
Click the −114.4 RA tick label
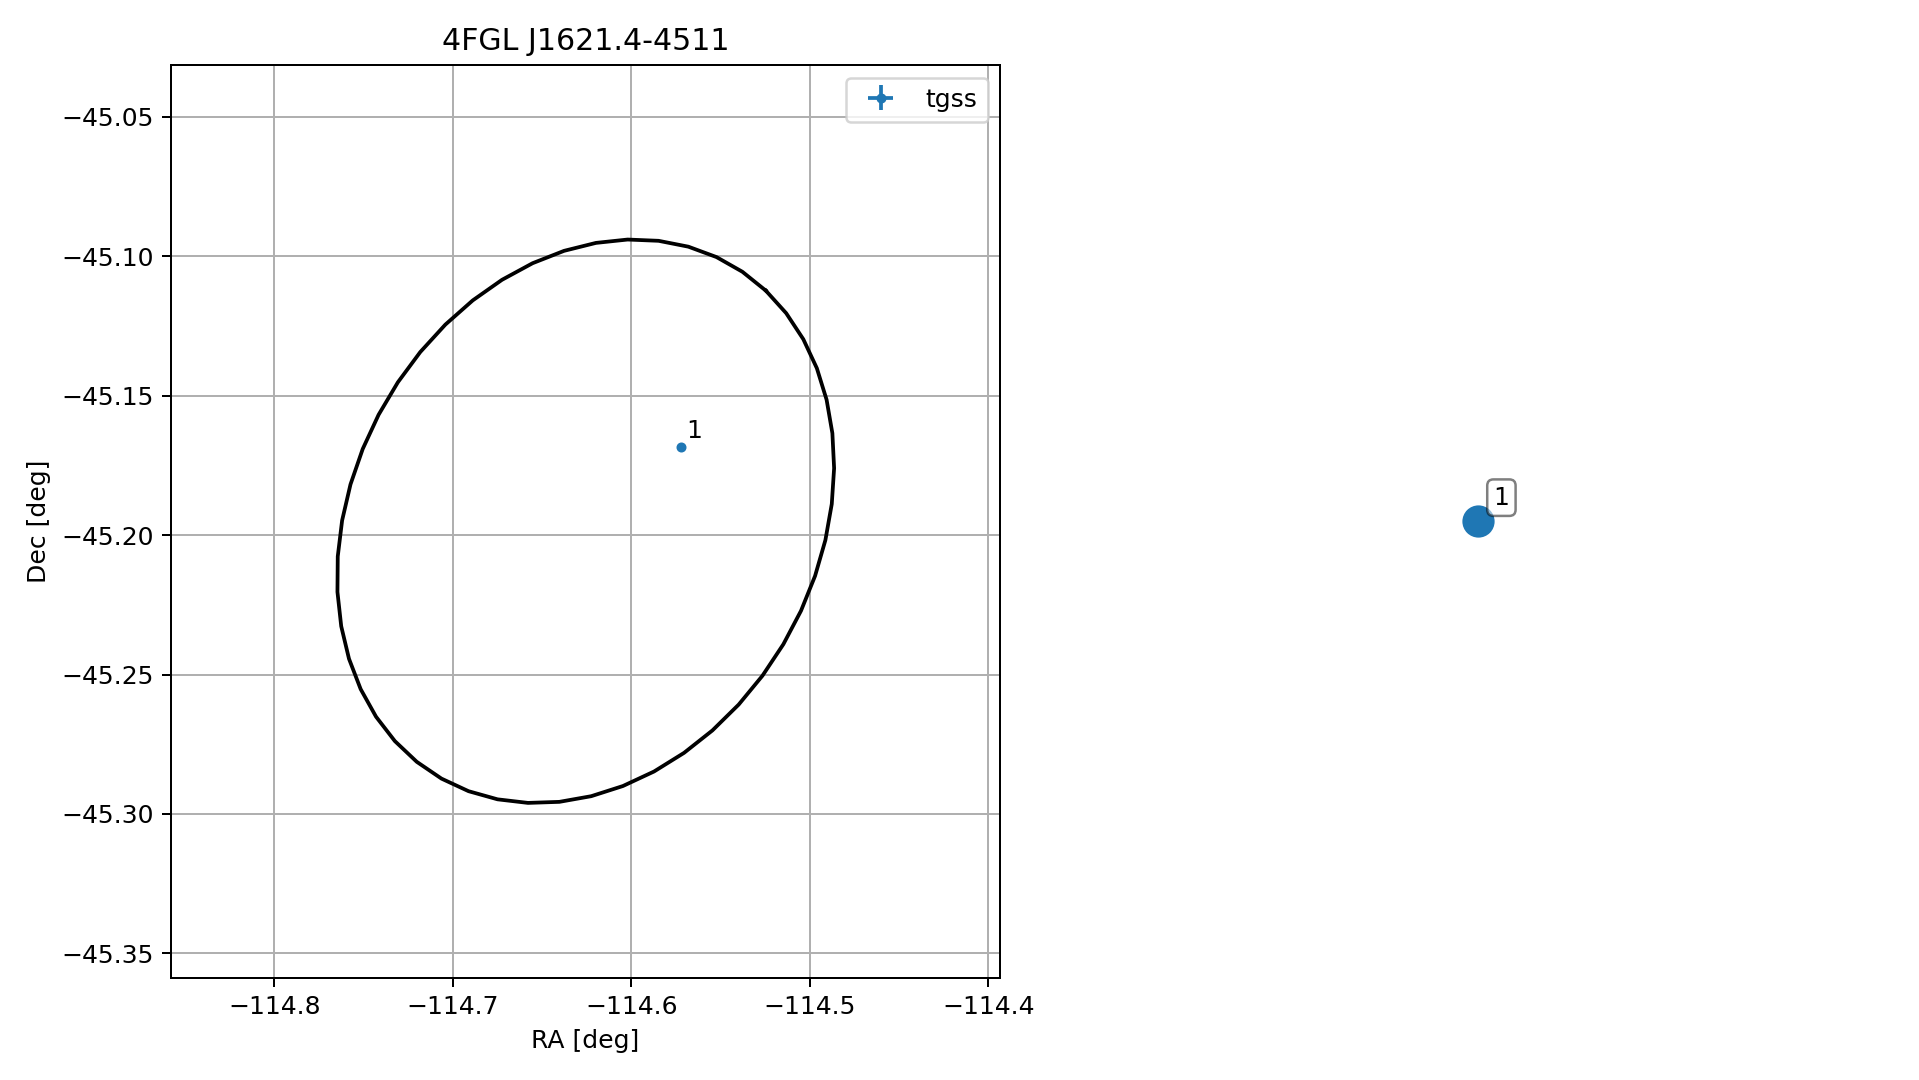point(989,1006)
